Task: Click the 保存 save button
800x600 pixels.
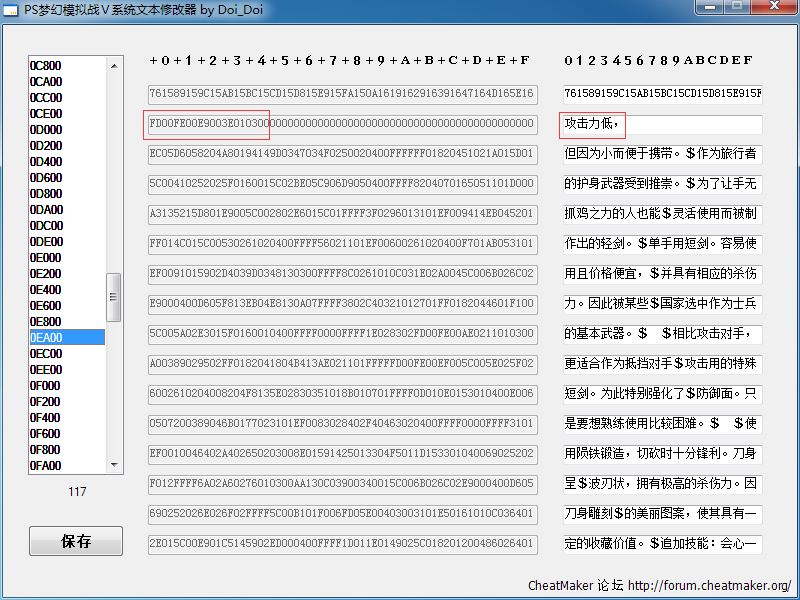Action: click(x=76, y=541)
